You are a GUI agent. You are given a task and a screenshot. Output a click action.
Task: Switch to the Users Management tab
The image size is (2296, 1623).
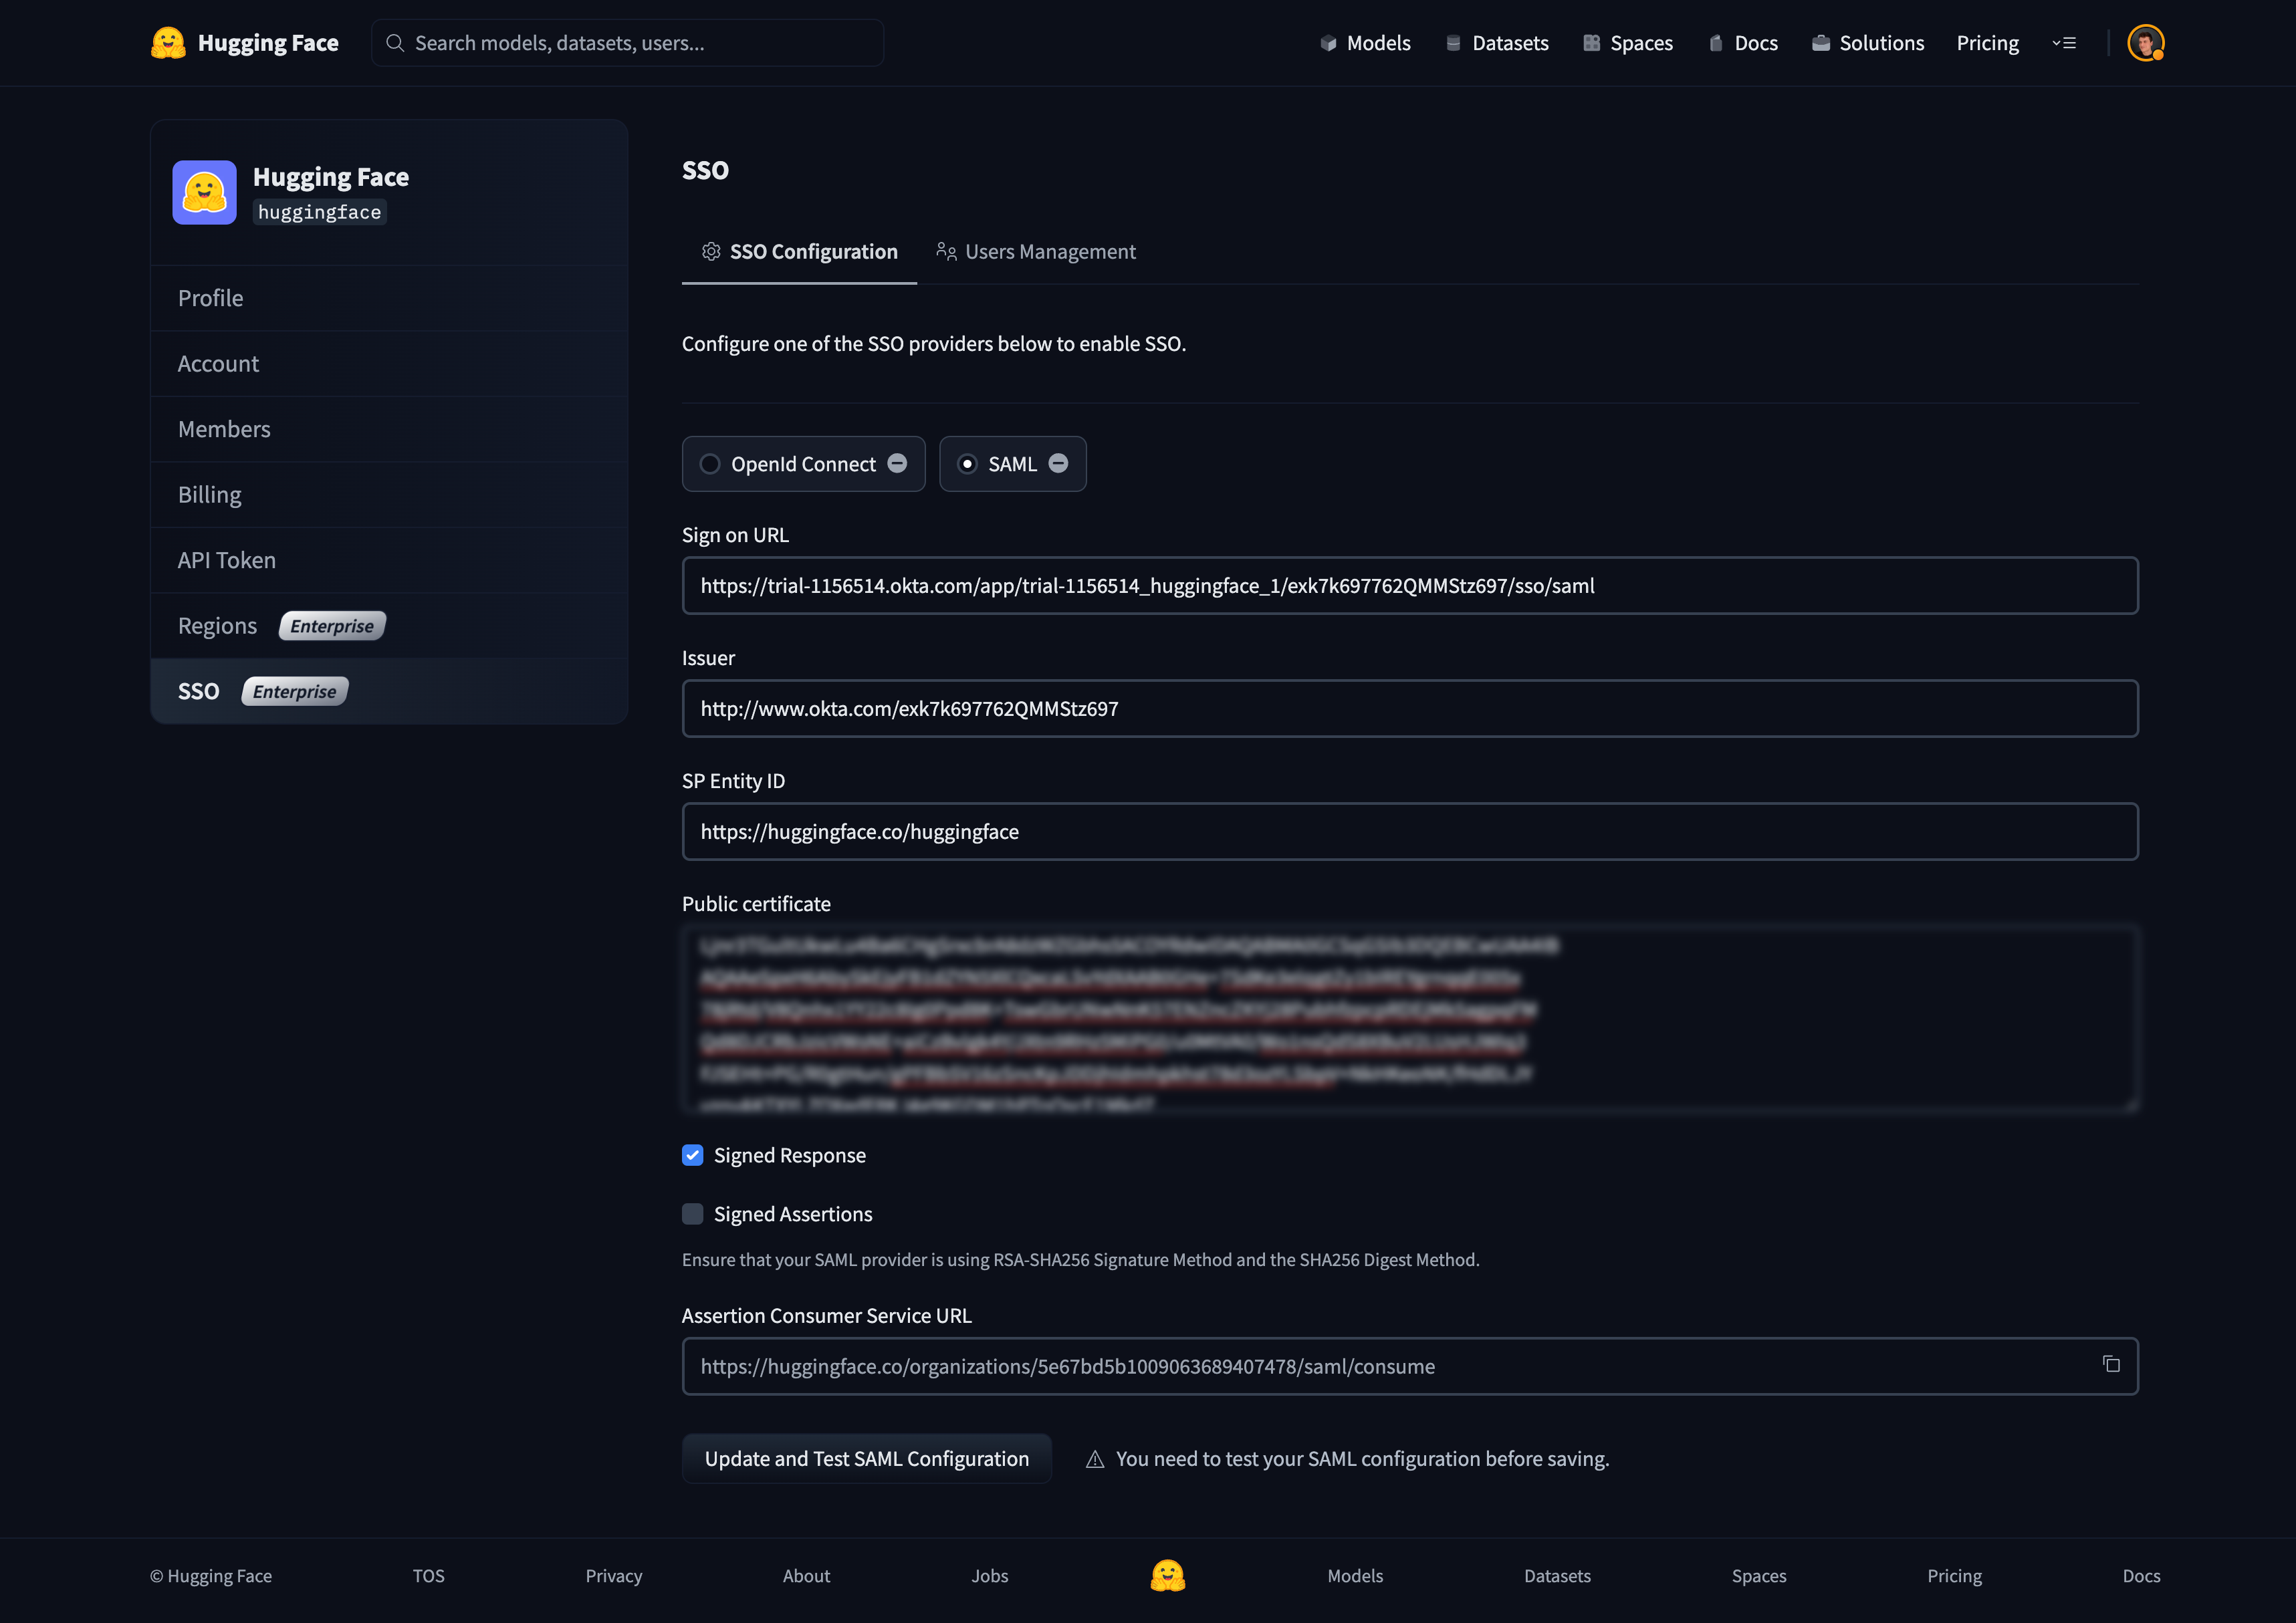point(1036,252)
